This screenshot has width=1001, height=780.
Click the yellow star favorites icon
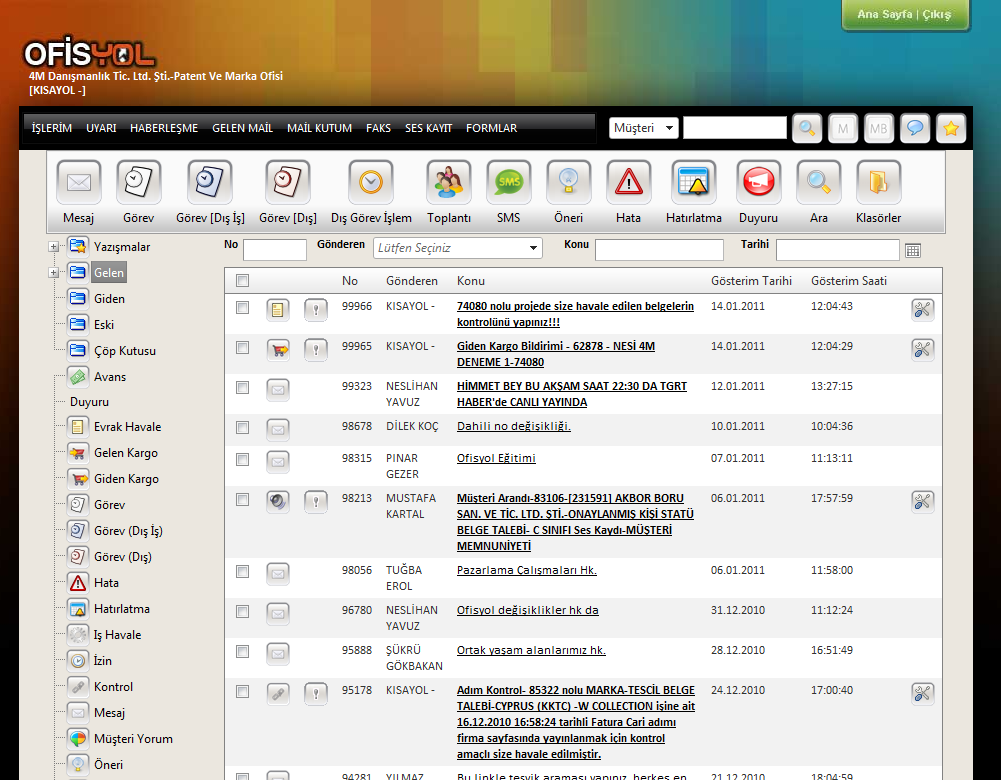951,128
